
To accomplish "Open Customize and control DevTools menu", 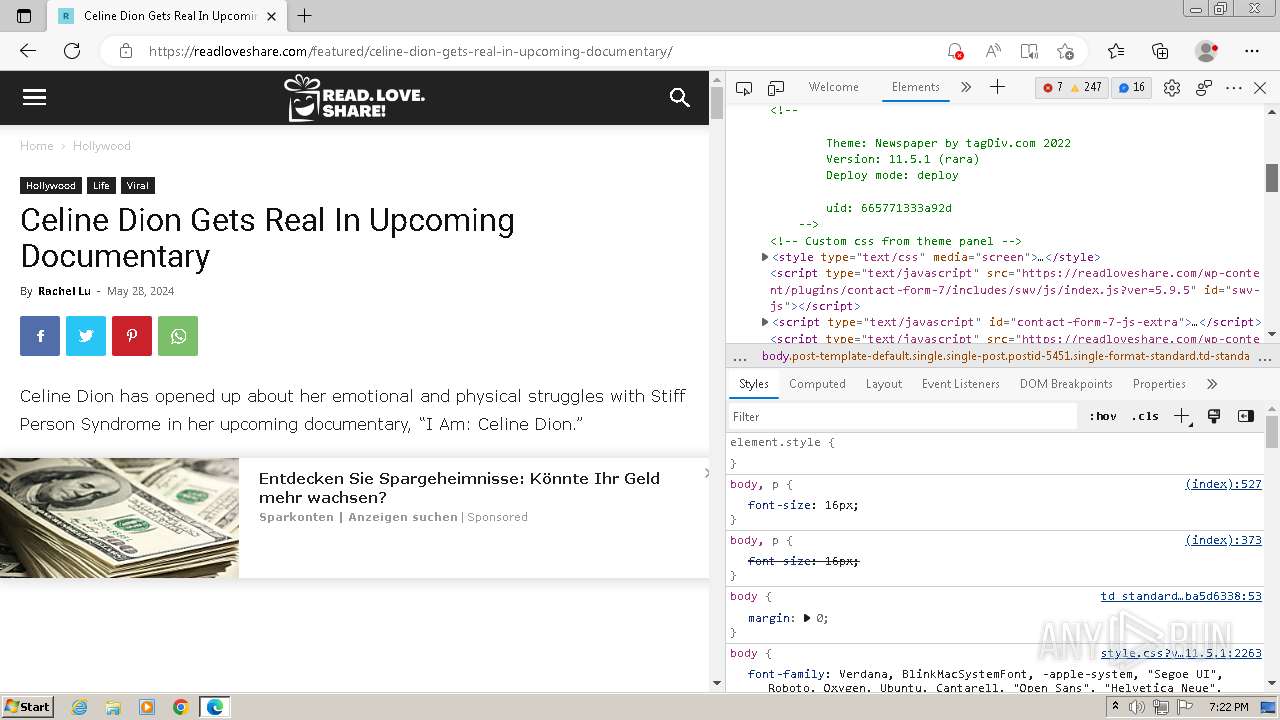I will point(1234,88).
